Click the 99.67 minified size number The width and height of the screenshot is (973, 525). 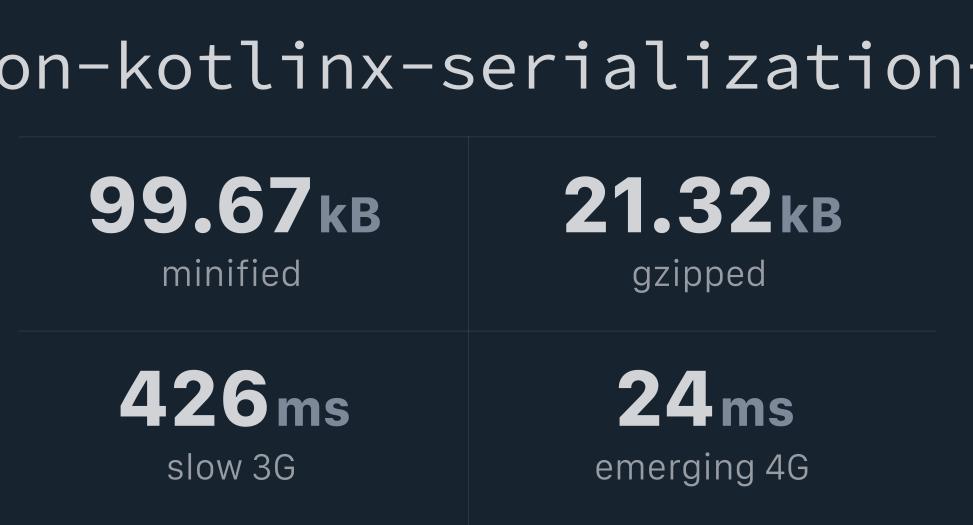tap(200, 205)
